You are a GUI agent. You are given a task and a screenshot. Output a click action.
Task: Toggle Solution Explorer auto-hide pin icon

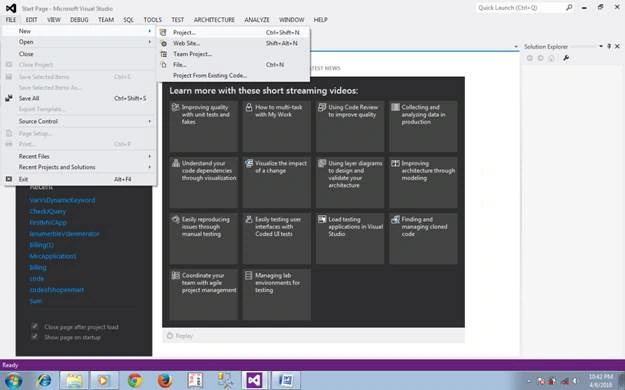point(609,46)
